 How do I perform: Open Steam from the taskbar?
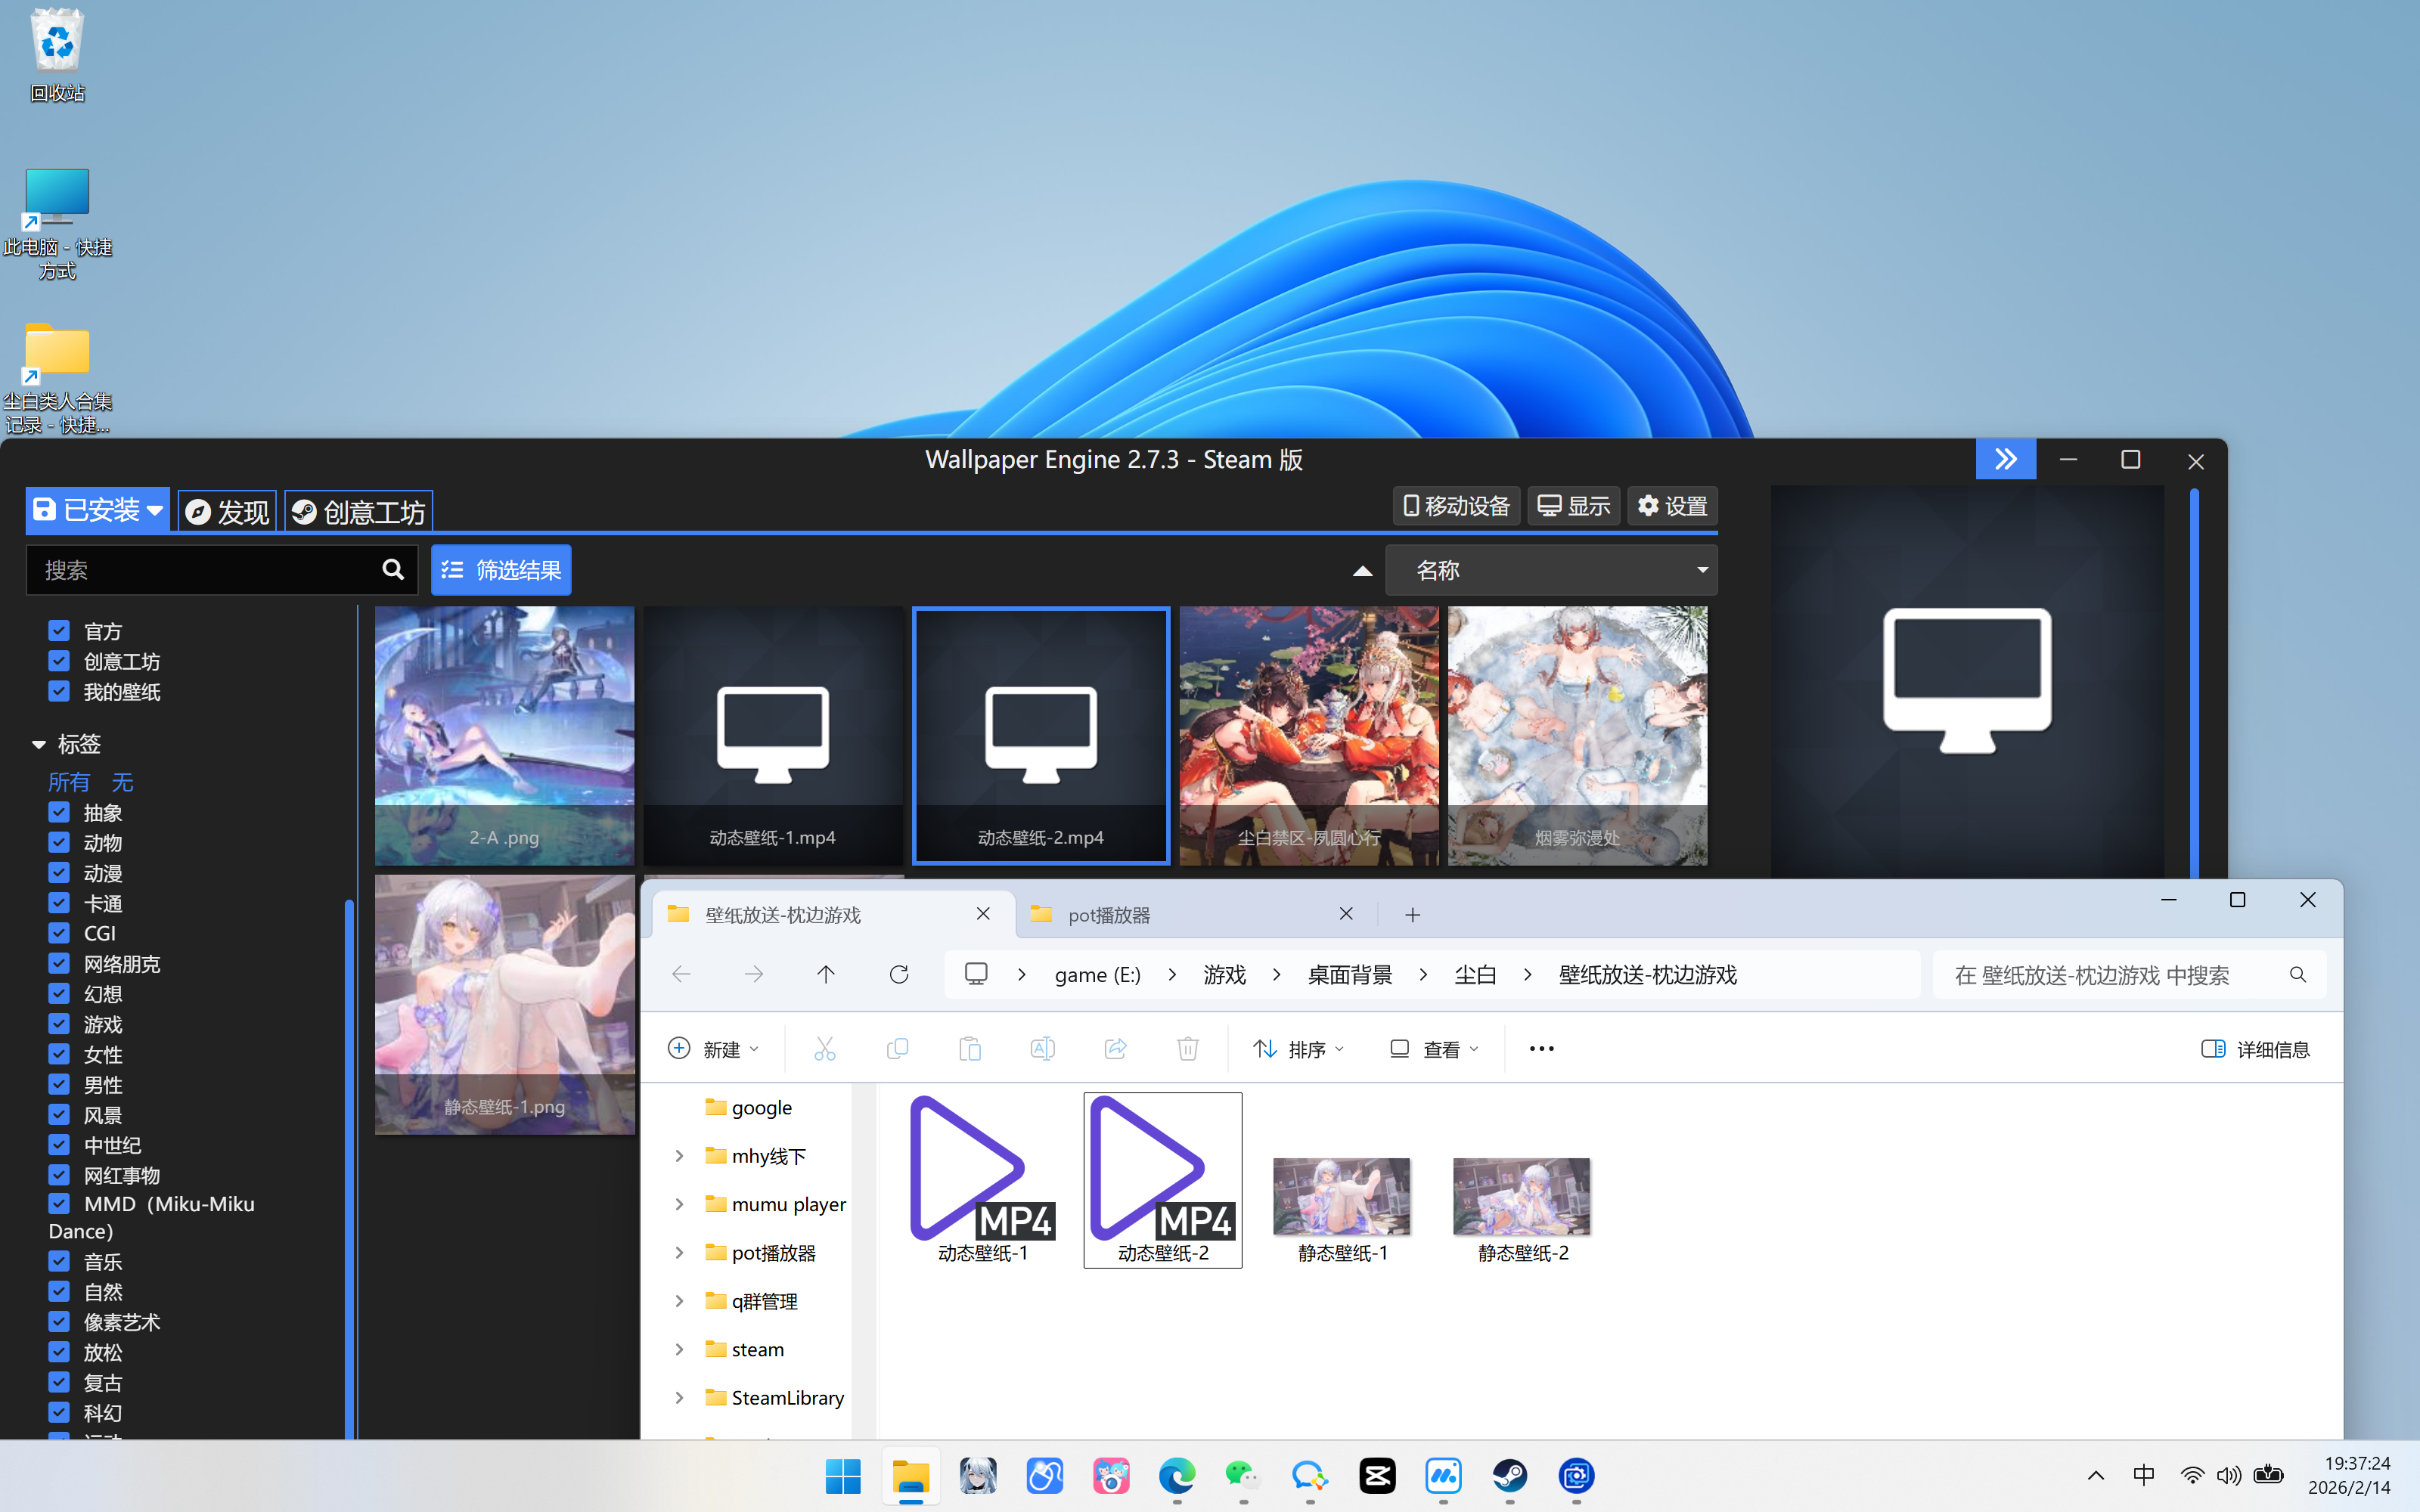[1510, 1476]
